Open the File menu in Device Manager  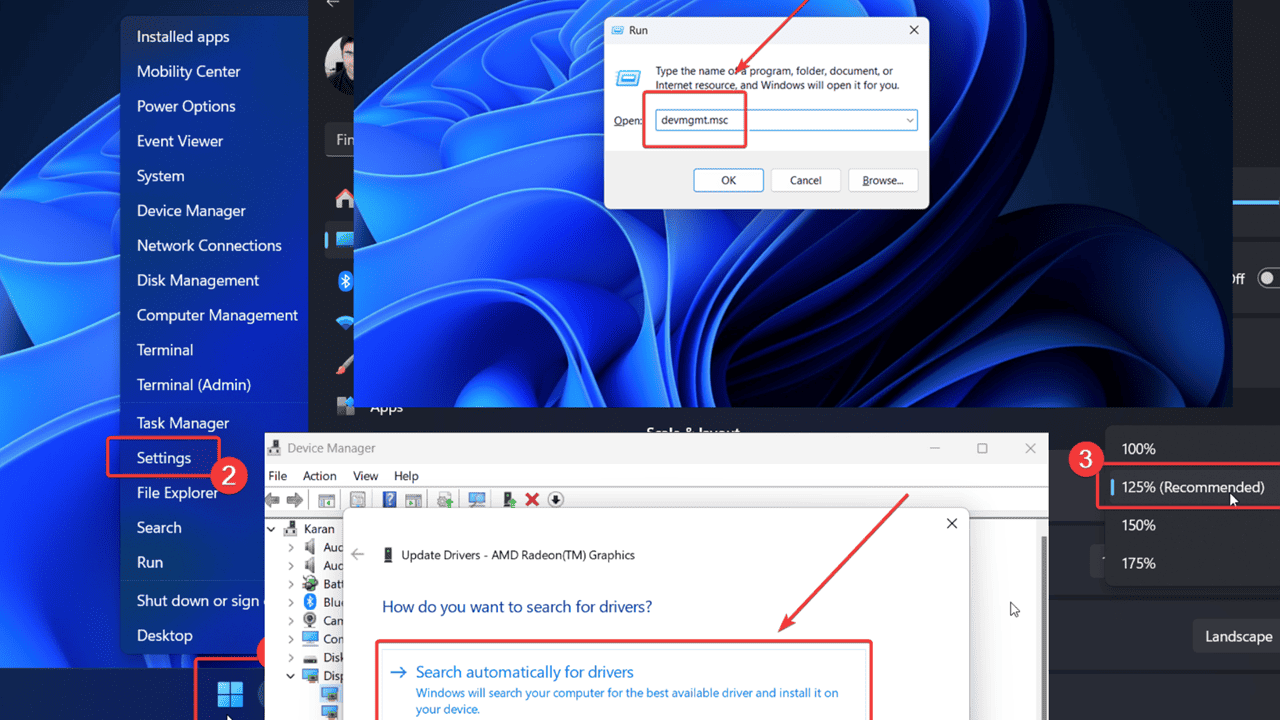[x=278, y=476]
